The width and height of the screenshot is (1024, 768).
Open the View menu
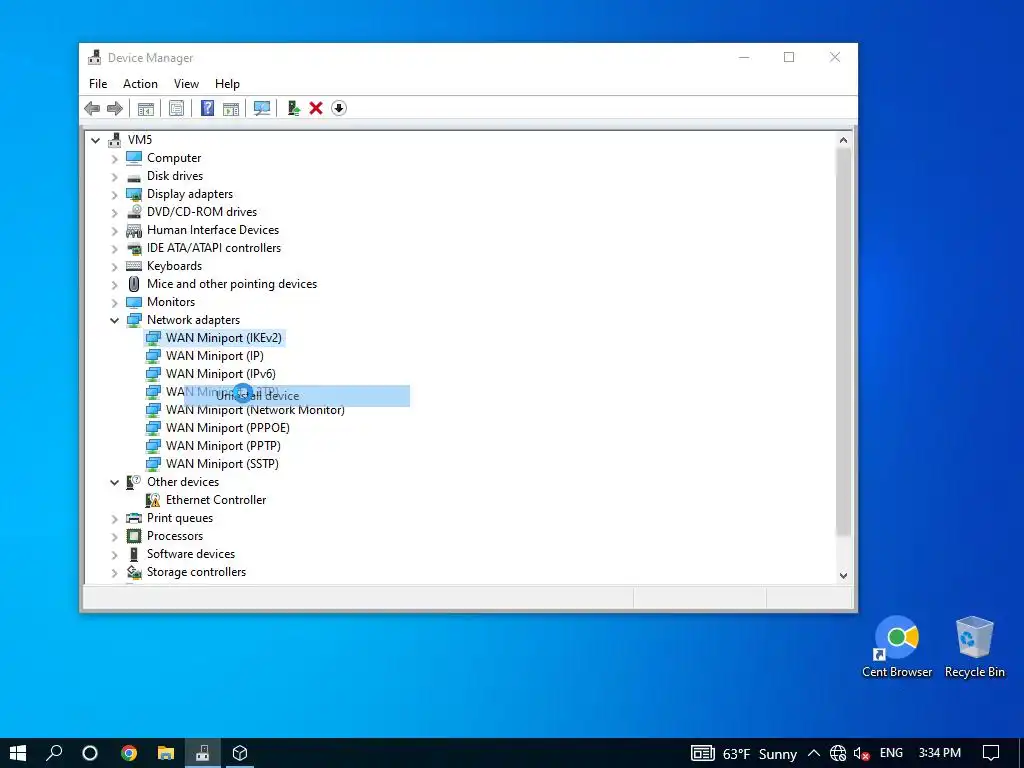pos(186,84)
